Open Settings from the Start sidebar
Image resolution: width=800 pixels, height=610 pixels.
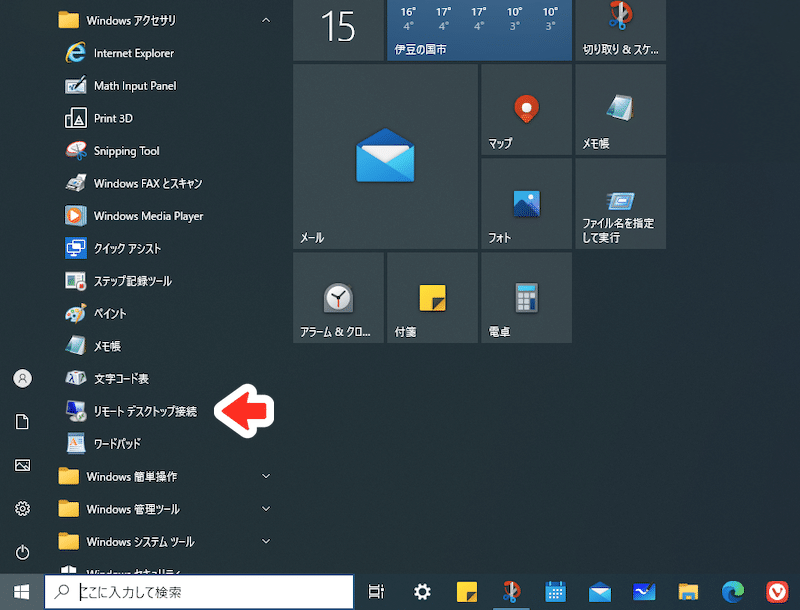point(22,509)
